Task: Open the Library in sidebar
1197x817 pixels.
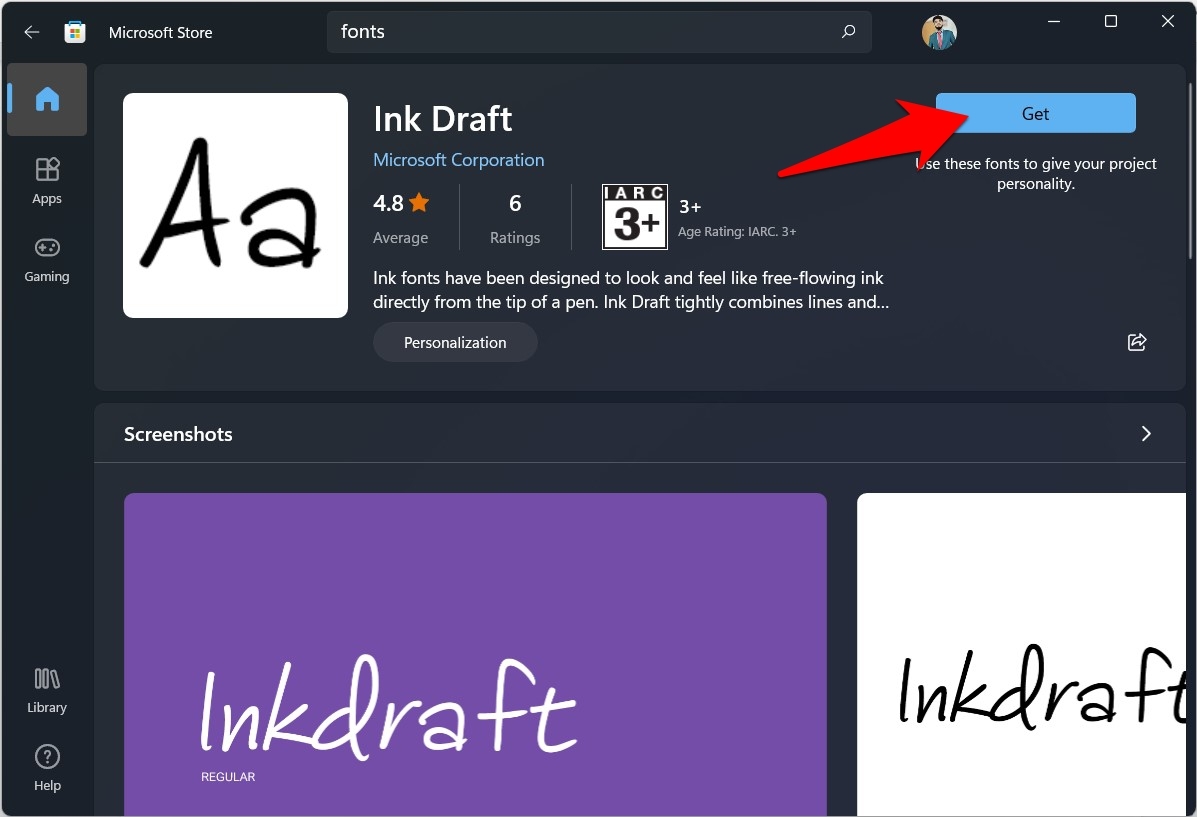Action: [47, 691]
